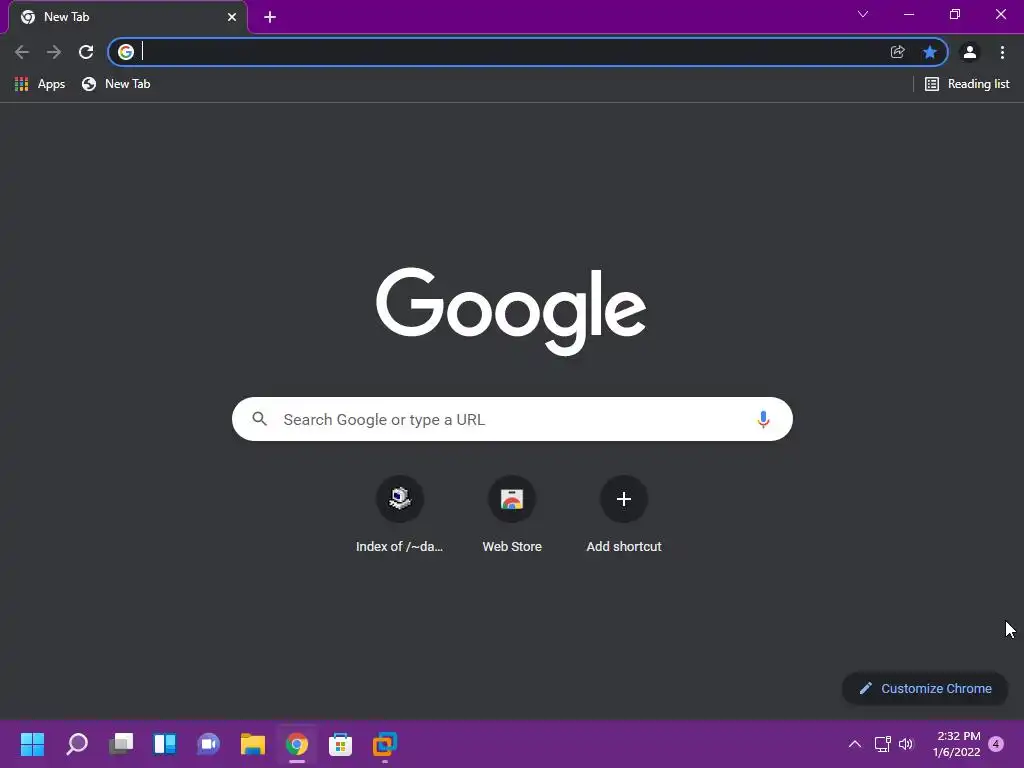Open File Explorer from the taskbar

click(253, 744)
